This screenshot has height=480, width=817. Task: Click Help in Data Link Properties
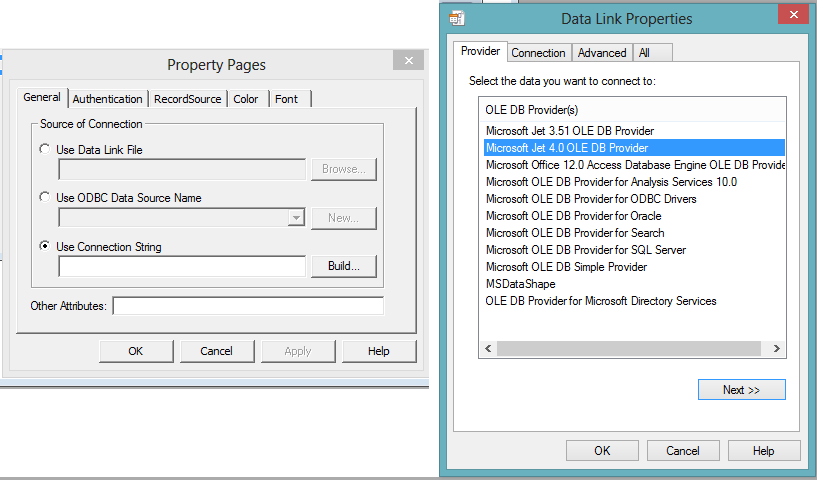coord(764,450)
